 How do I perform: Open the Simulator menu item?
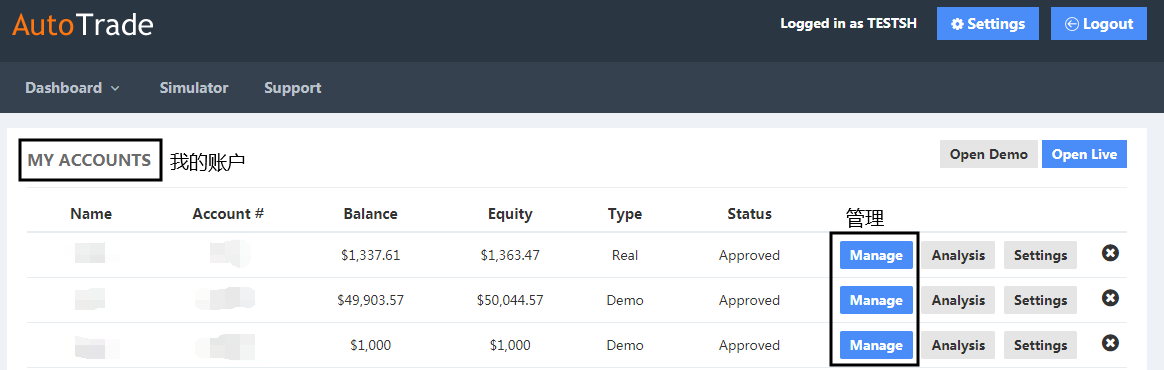(x=194, y=88)
